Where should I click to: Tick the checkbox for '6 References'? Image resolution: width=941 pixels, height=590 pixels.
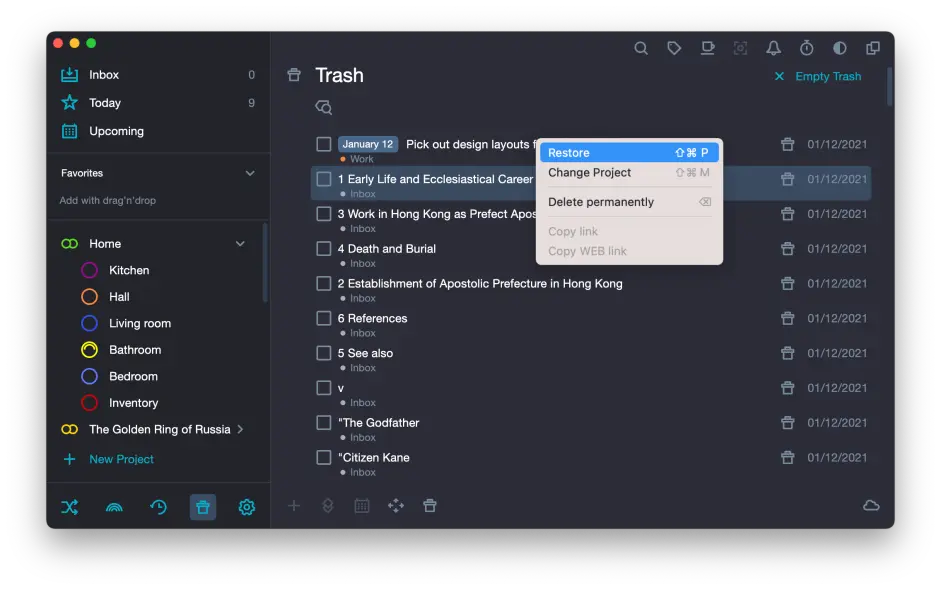pos(324,318)
